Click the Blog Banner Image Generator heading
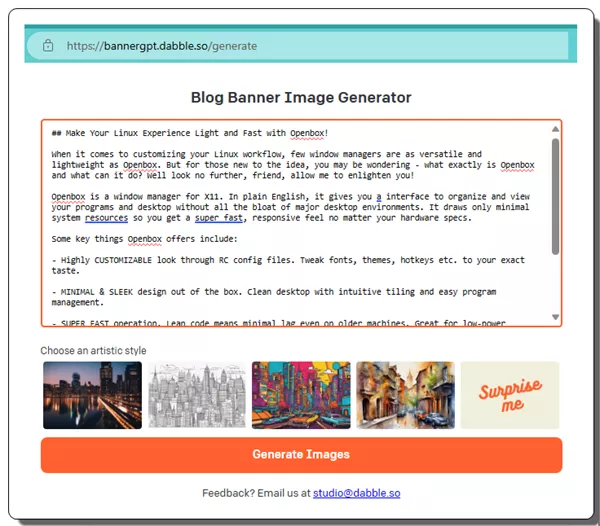 coord(301,97)
